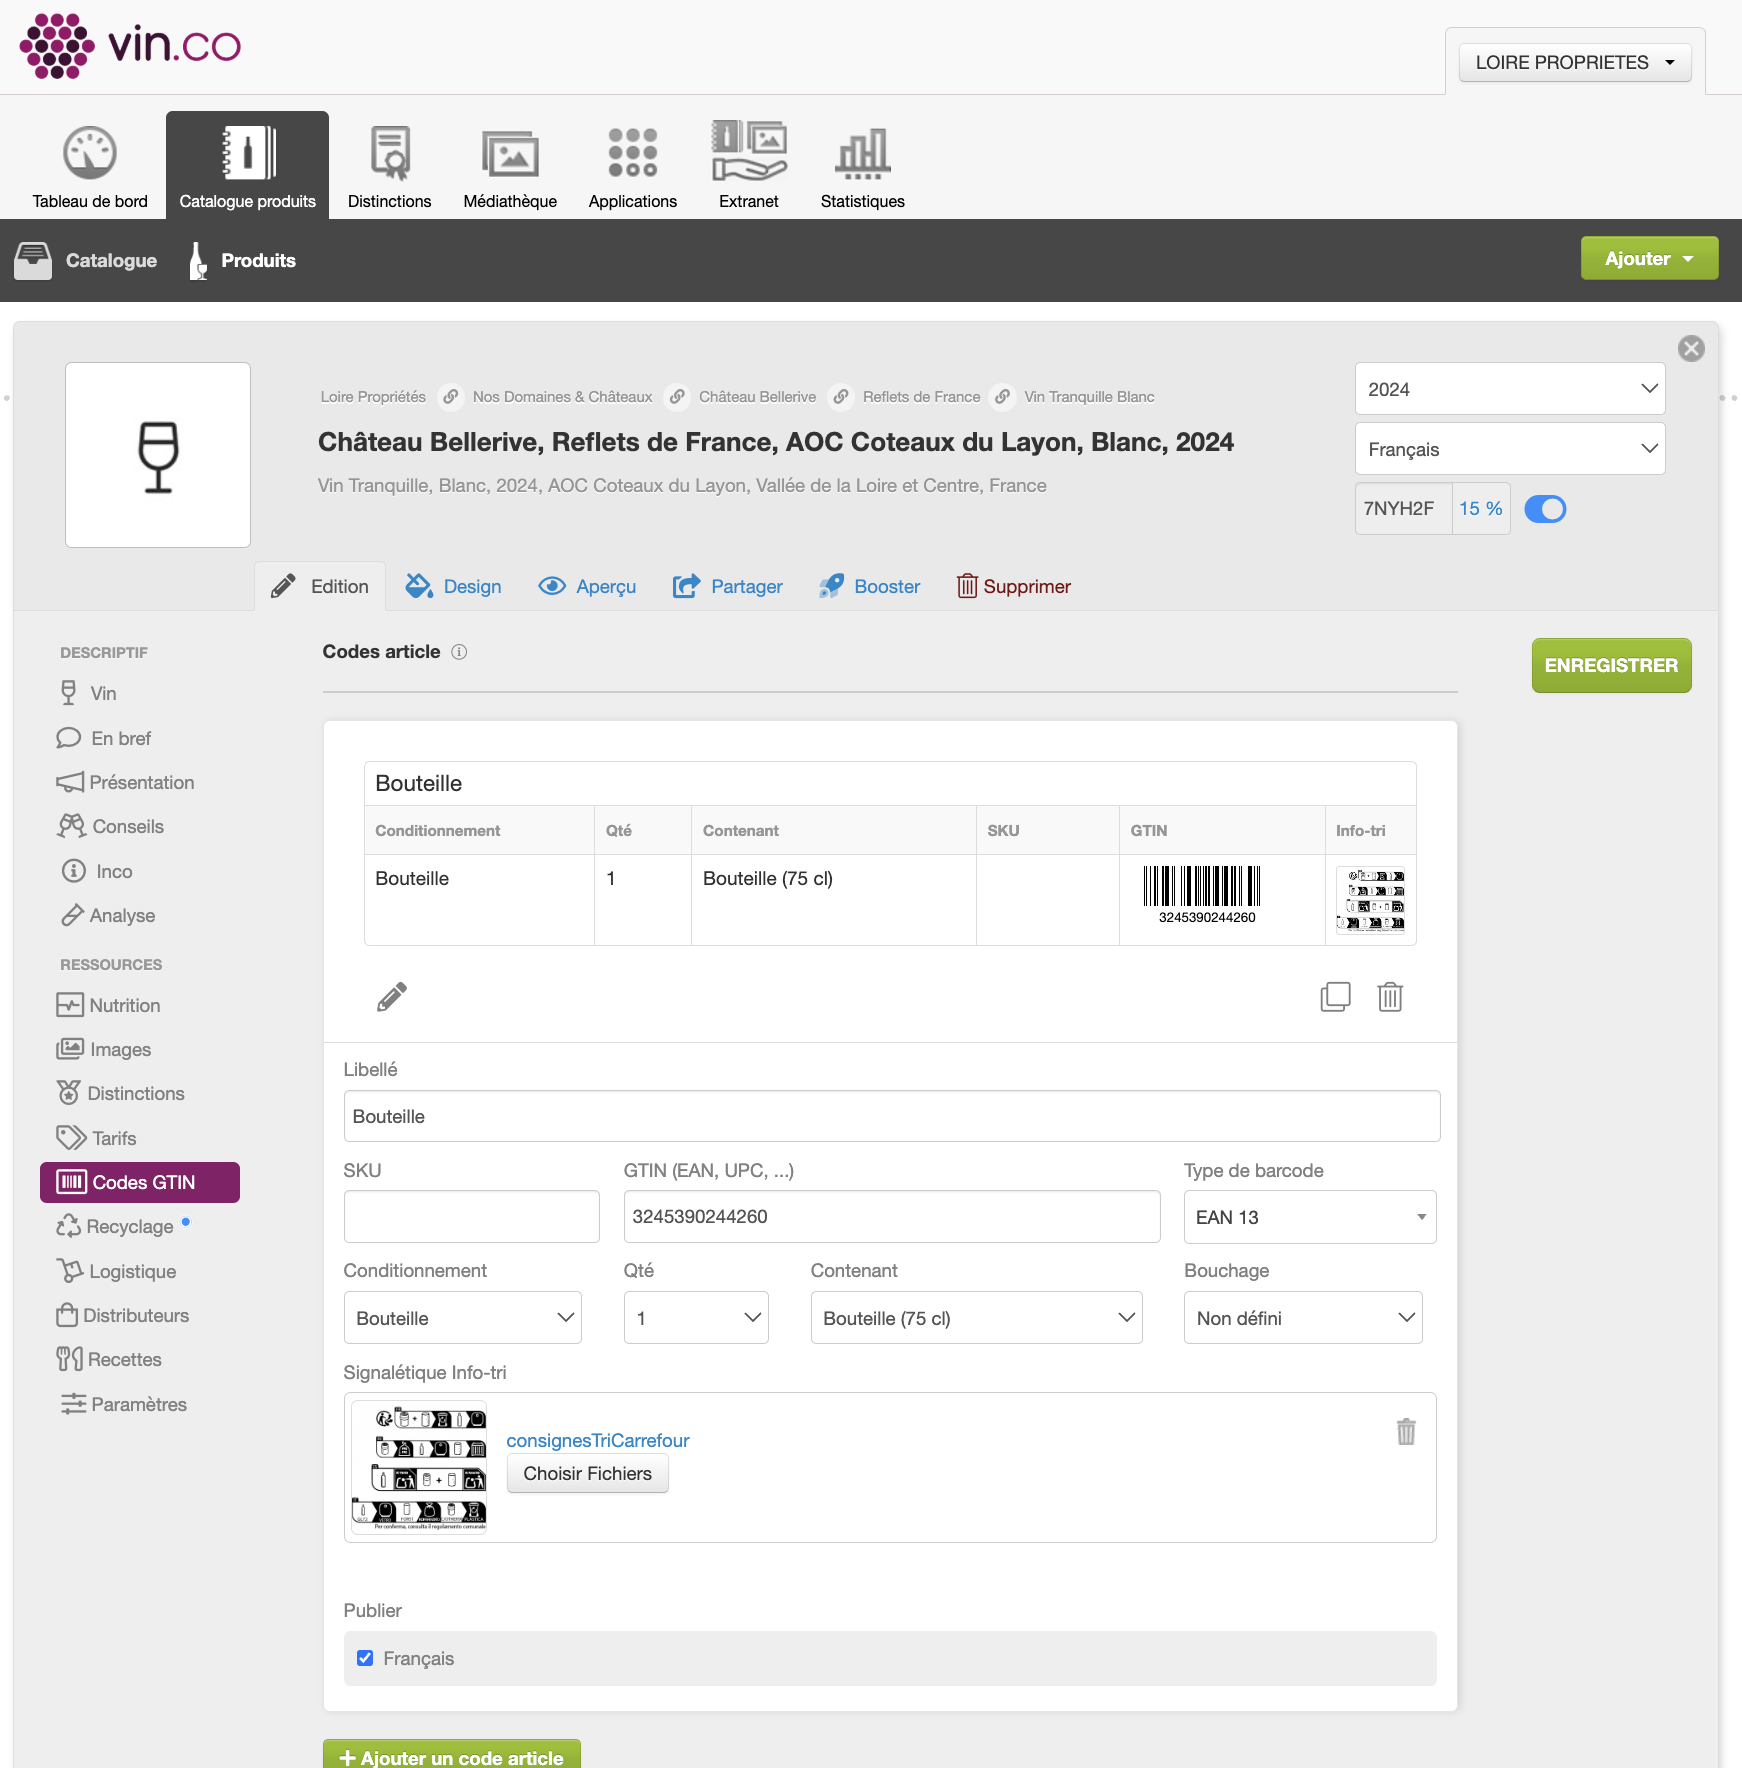Open Info-tri thumbnail in Bouteille table row
Screen dimensions: 1742x1768
1371,899
